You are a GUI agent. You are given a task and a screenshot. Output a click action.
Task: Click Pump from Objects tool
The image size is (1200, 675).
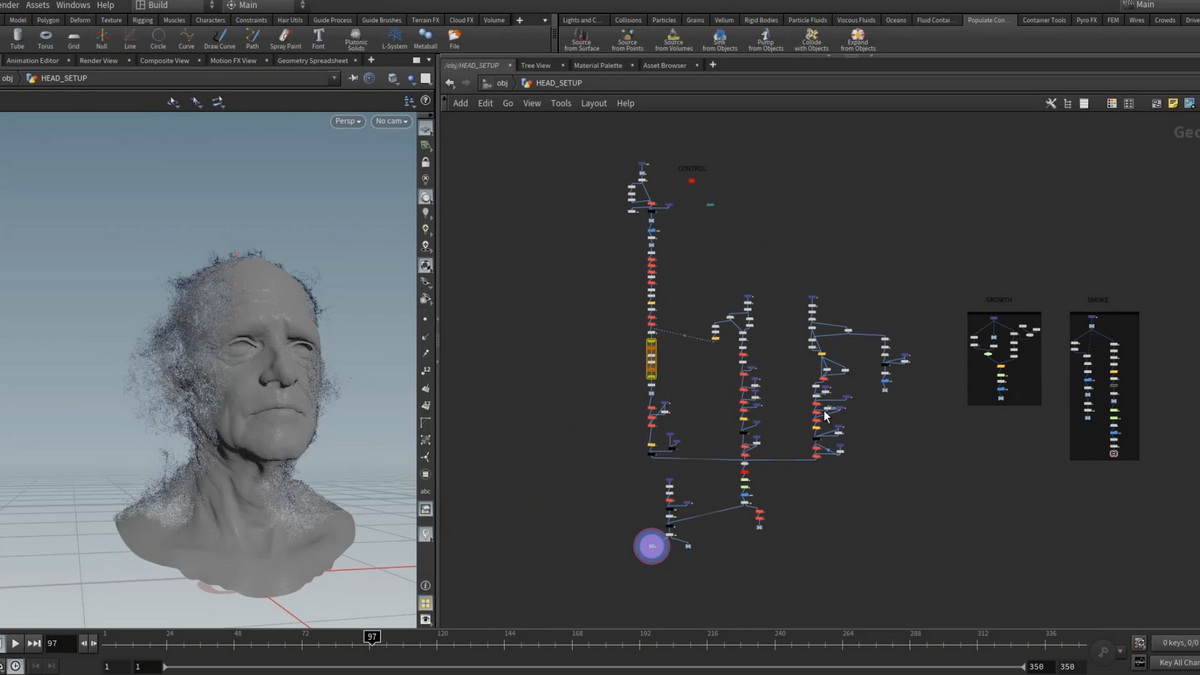(766, 40)
